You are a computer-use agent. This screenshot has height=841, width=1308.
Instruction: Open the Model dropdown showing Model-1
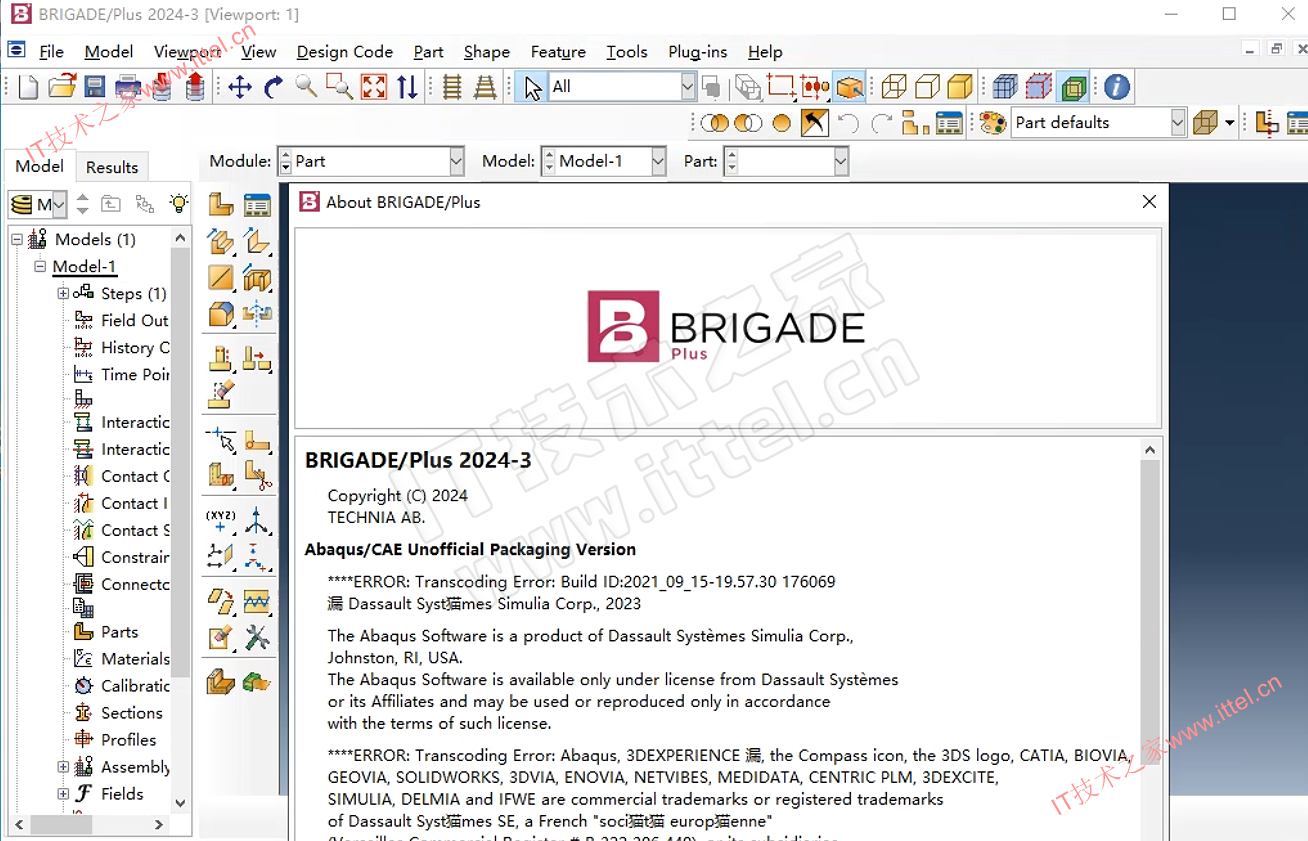(658, 161)
